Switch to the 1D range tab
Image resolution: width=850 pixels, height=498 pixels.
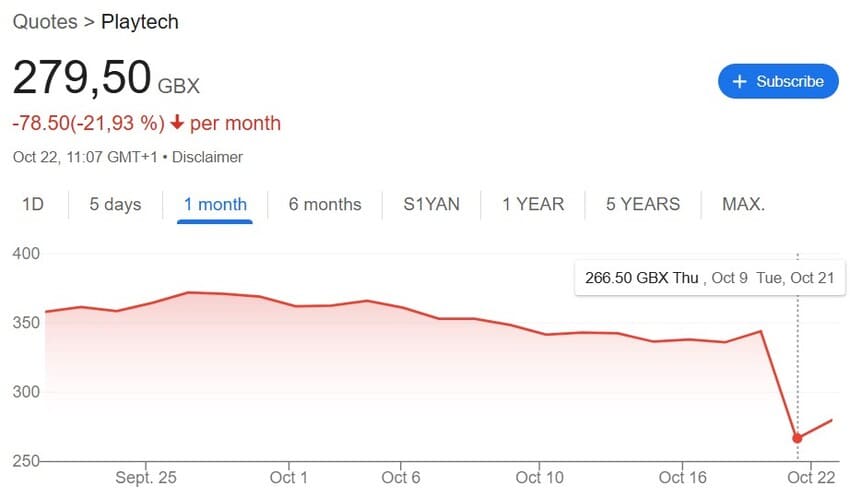point(33,204)
